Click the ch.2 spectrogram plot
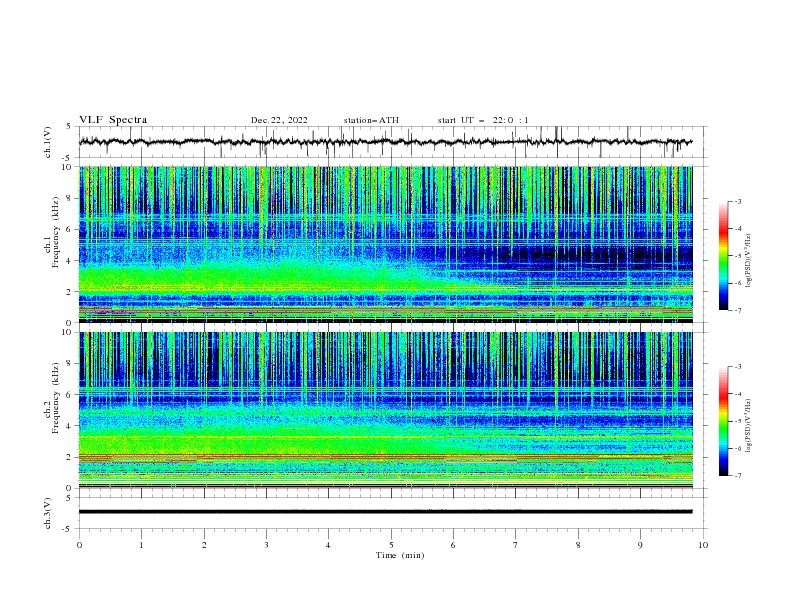 385,410
